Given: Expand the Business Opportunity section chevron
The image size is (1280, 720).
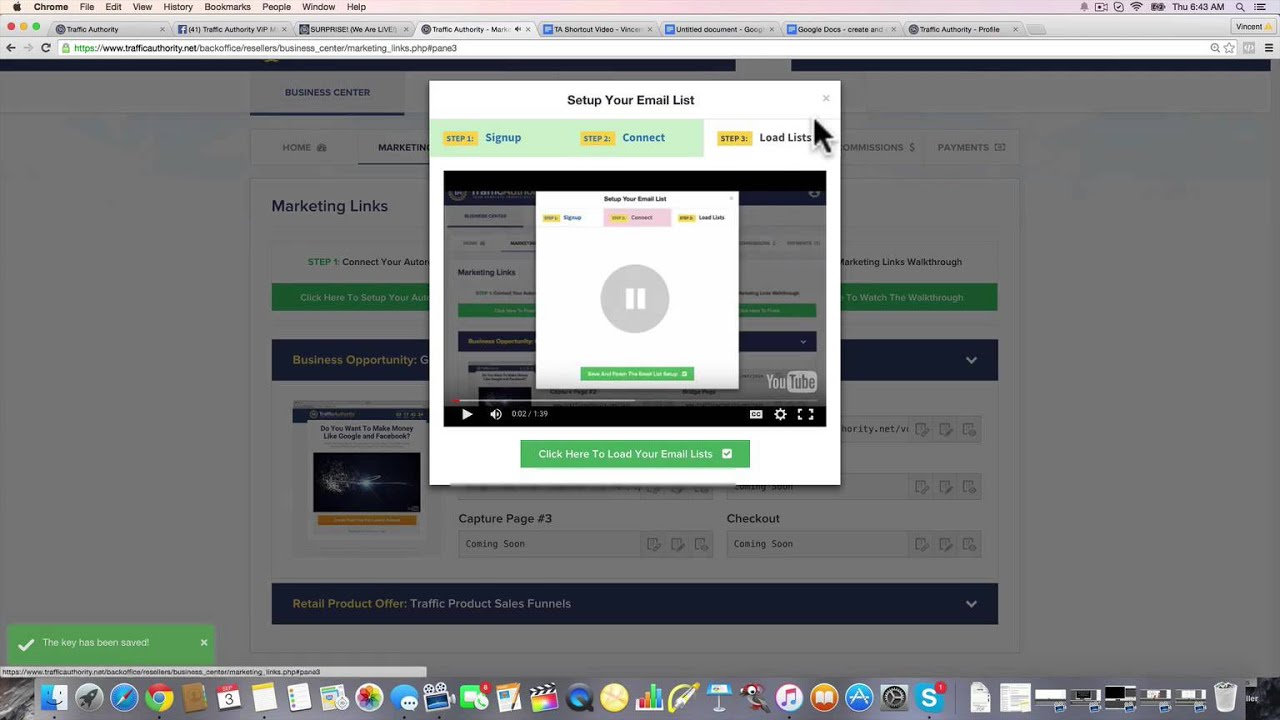Looking at the screenshot, I should pyautogui.click(x=971, y=360).
